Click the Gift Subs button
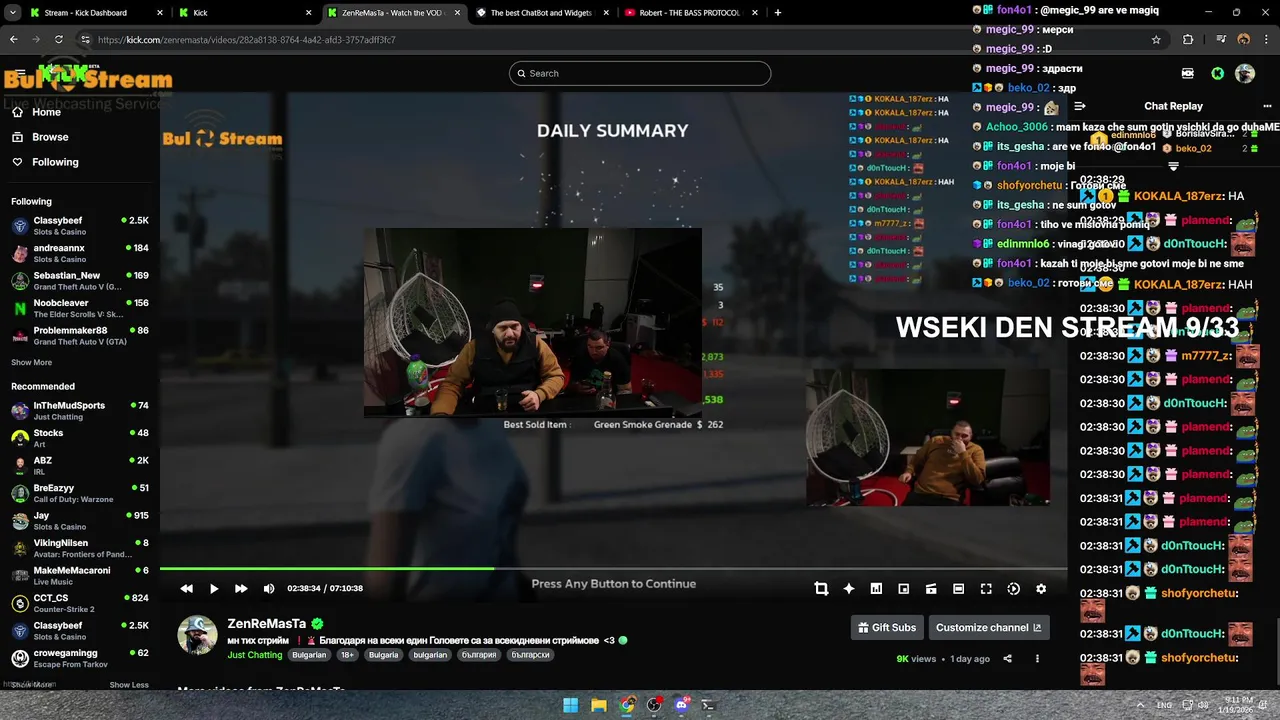 click(x=888, y=628)
